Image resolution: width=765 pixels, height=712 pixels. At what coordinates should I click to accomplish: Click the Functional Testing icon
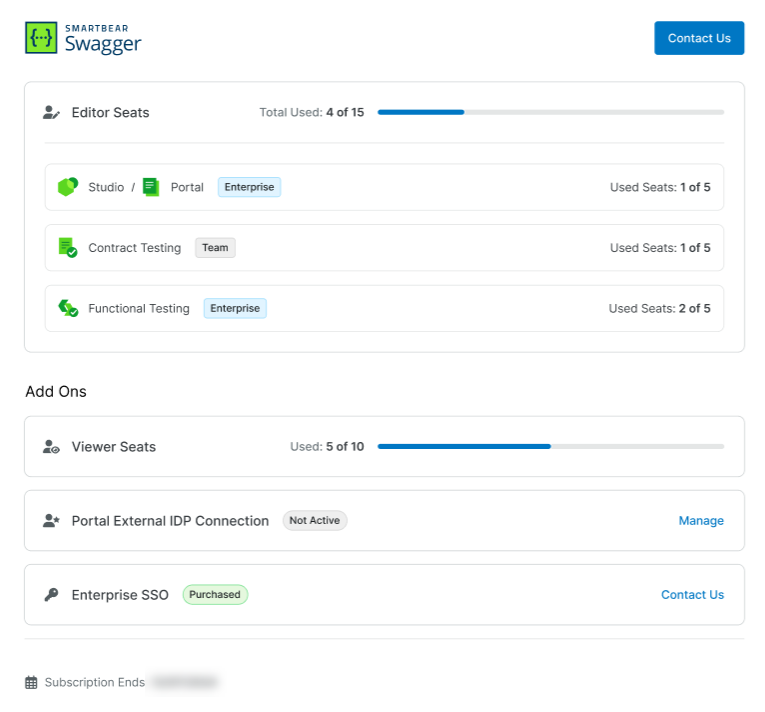click(68, 308)
